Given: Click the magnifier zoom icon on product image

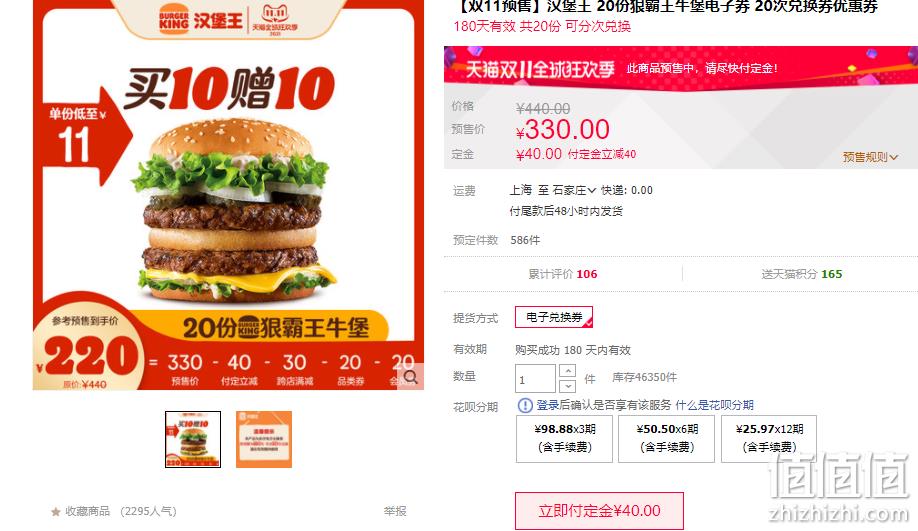Looking at the screenshot, I should click(x=411, y=377).
